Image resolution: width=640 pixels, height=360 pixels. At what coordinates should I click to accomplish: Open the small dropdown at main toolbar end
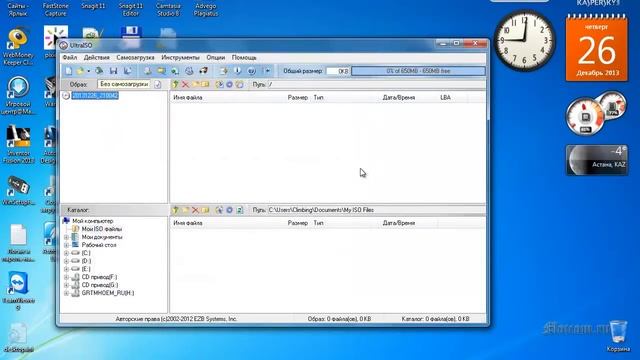[x=267, y=71]
